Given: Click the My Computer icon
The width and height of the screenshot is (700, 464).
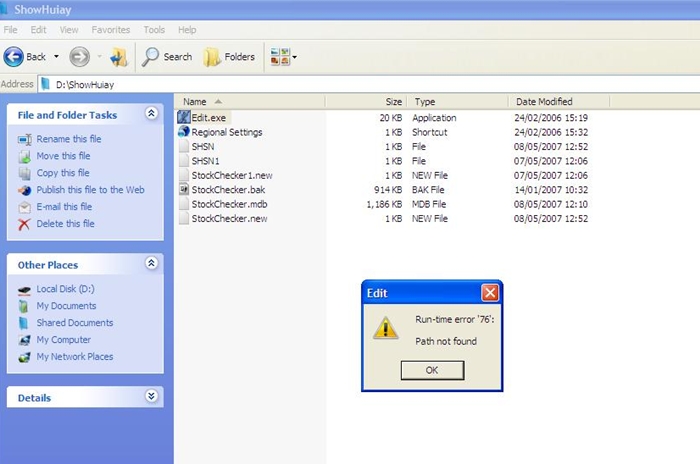Looking at the screenshot, I should pos(25,340).
